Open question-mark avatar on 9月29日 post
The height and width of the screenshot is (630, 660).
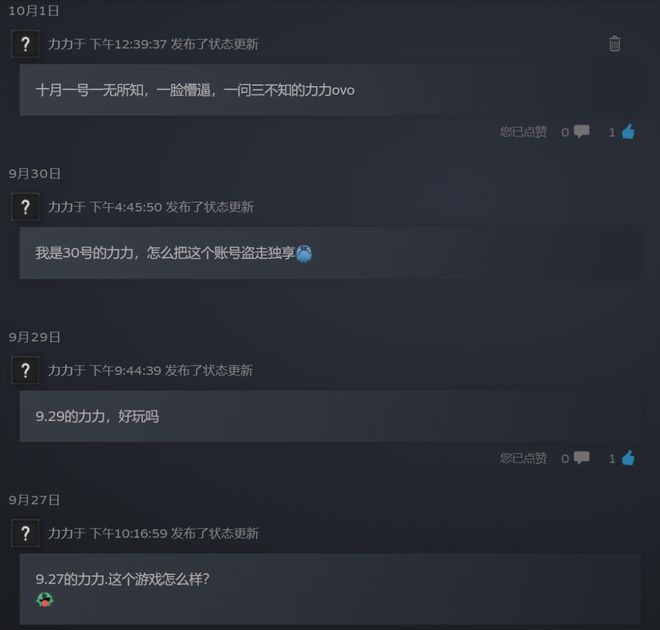(x=25, y=370)
